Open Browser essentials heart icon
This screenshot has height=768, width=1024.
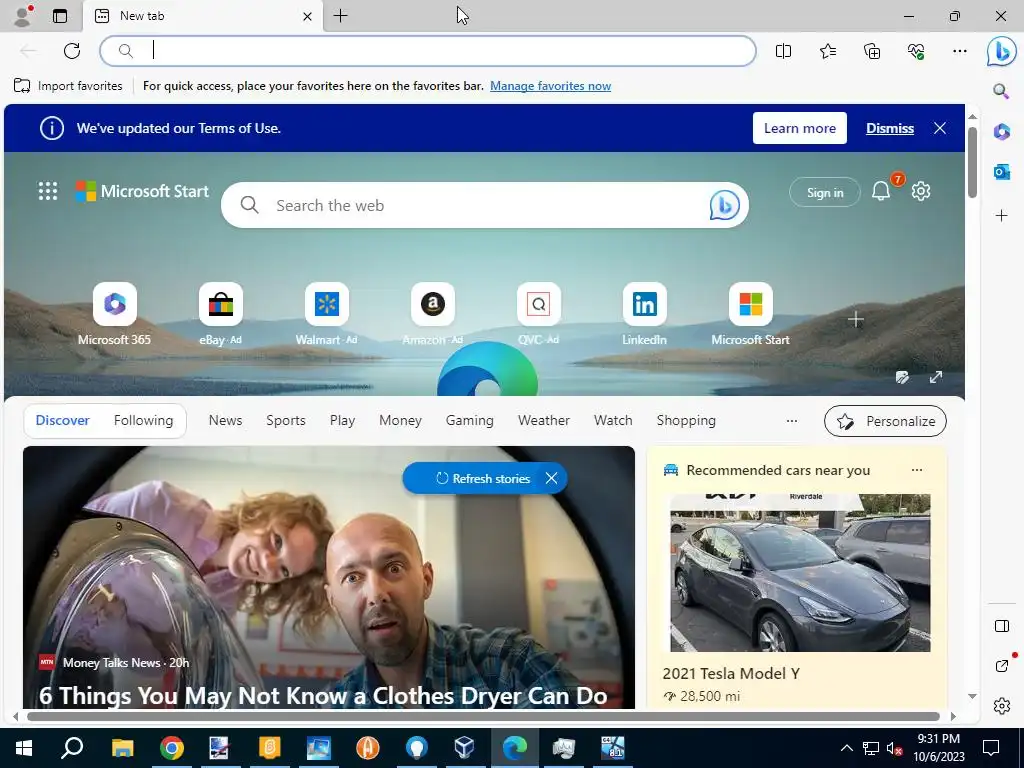(916, 51)
